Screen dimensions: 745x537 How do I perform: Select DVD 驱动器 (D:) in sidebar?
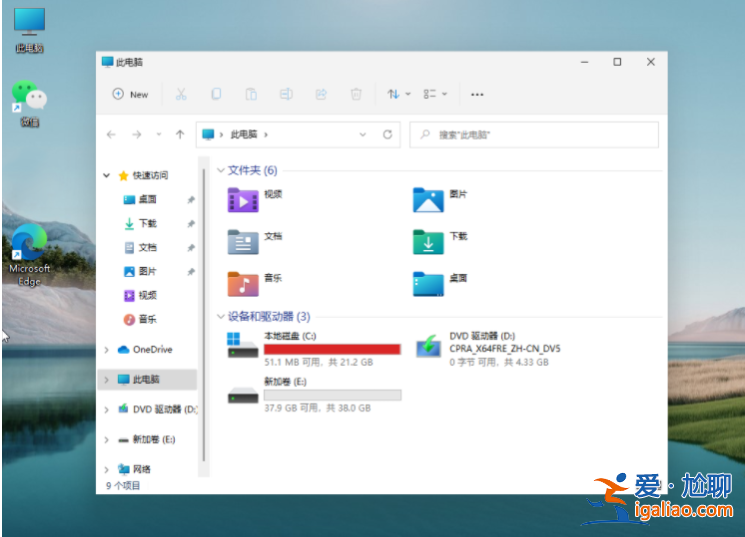coord(164,409)
